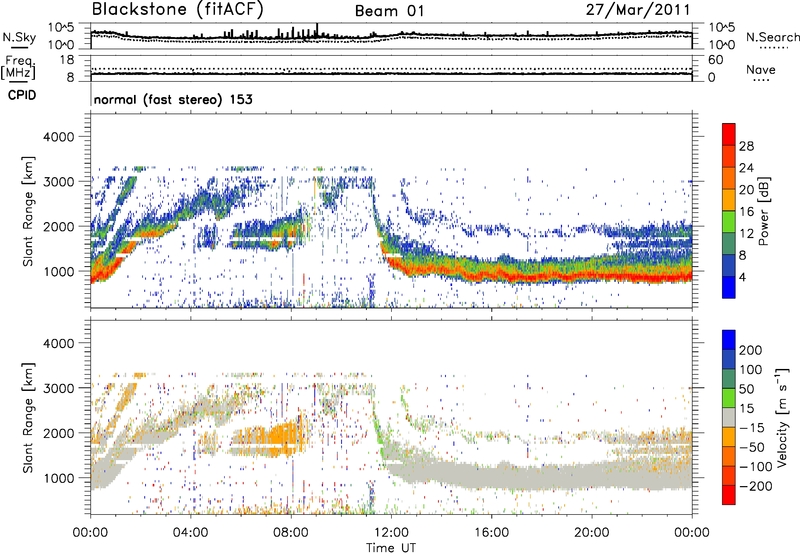800x554 pixels.
Task: Click the '60' Nave axis value
Action: 716,60
